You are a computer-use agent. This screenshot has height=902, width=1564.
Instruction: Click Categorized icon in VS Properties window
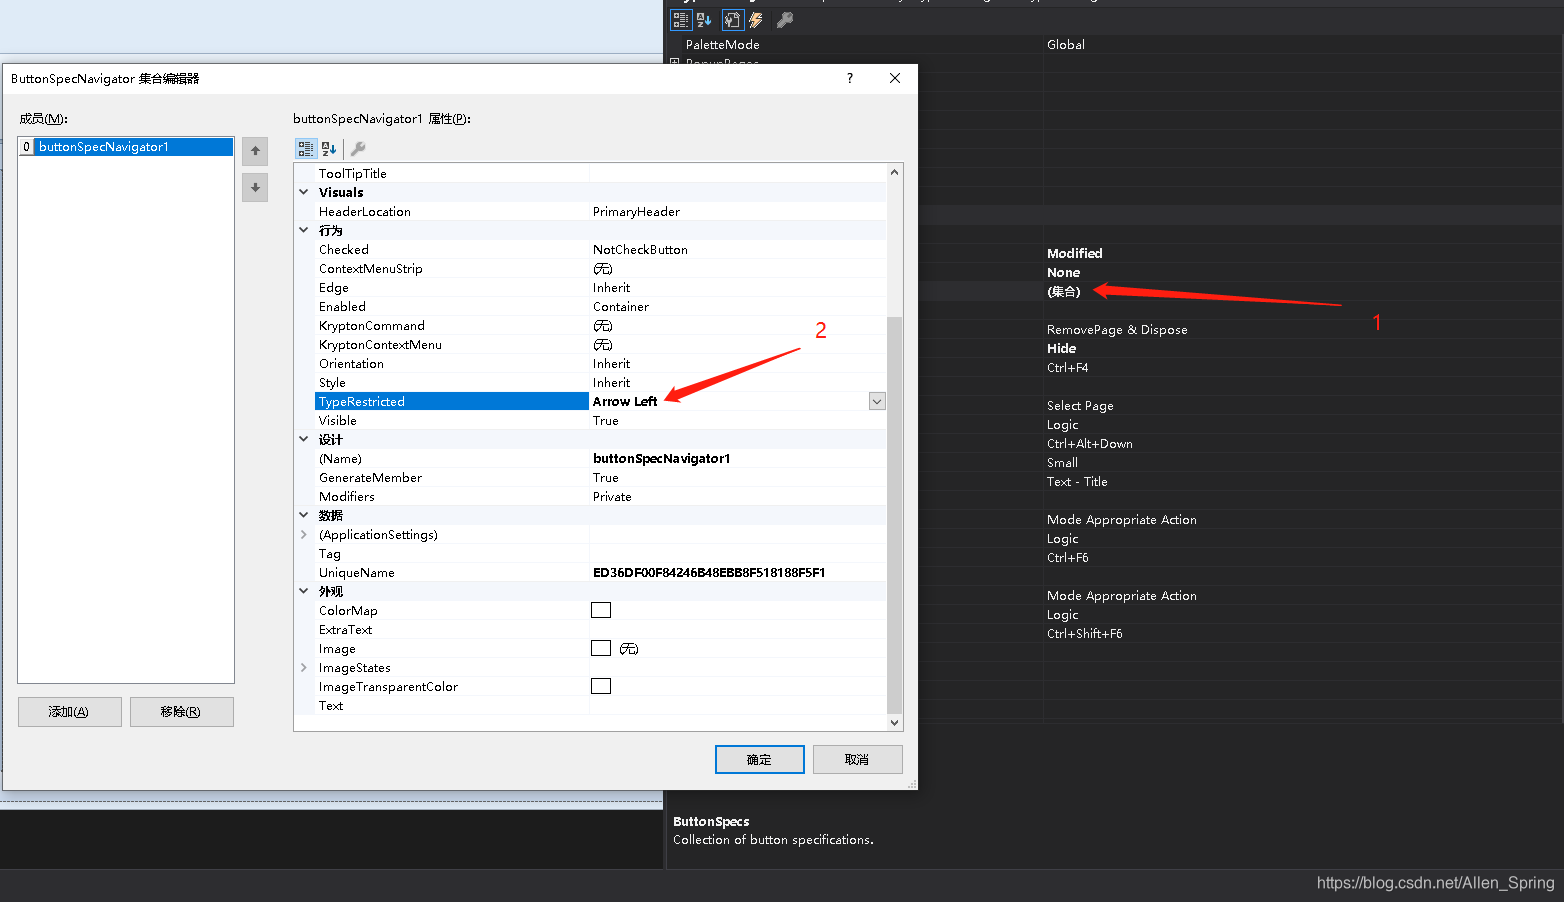[x=681, y=20]
